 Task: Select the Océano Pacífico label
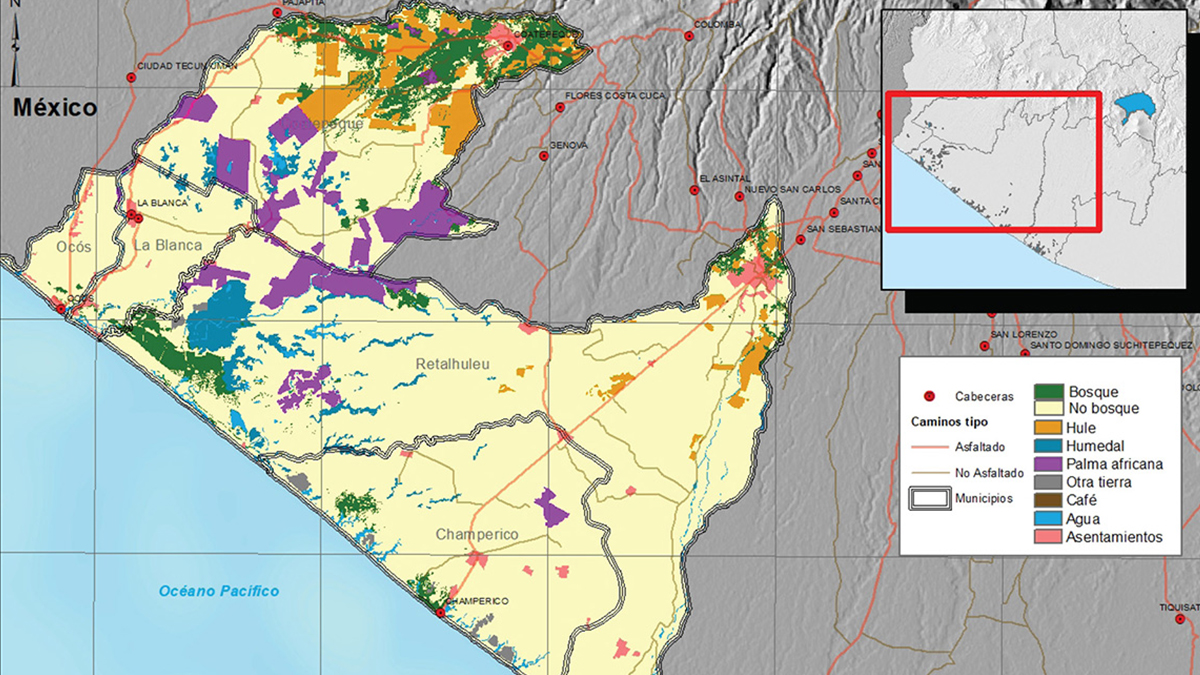pos(219,591)
